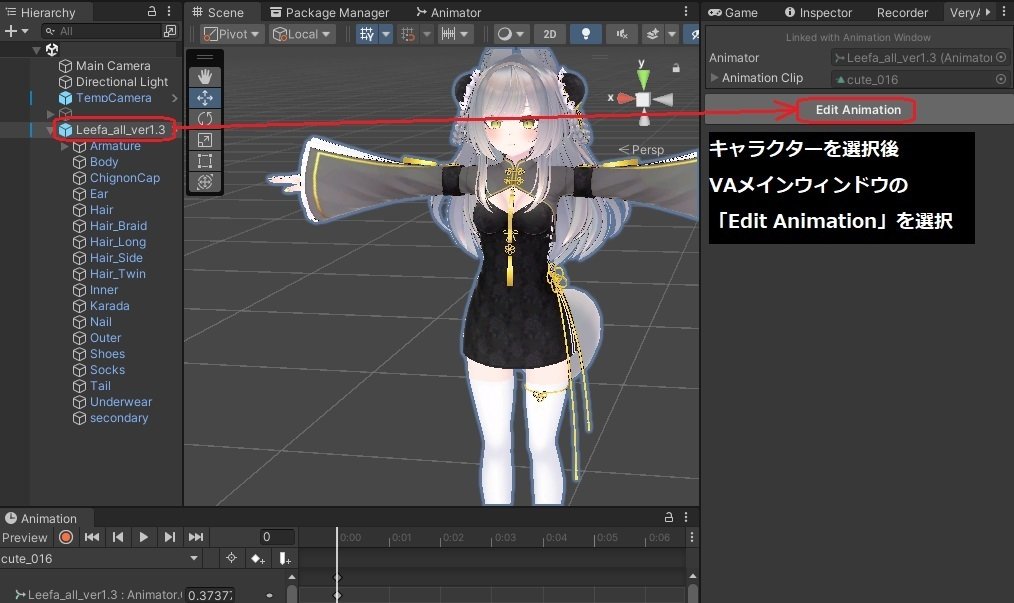Screen dimensions: 1014x603
Task: Collapse Leefa_all_ver1.3 tree node
Action: tap(50, 130)
